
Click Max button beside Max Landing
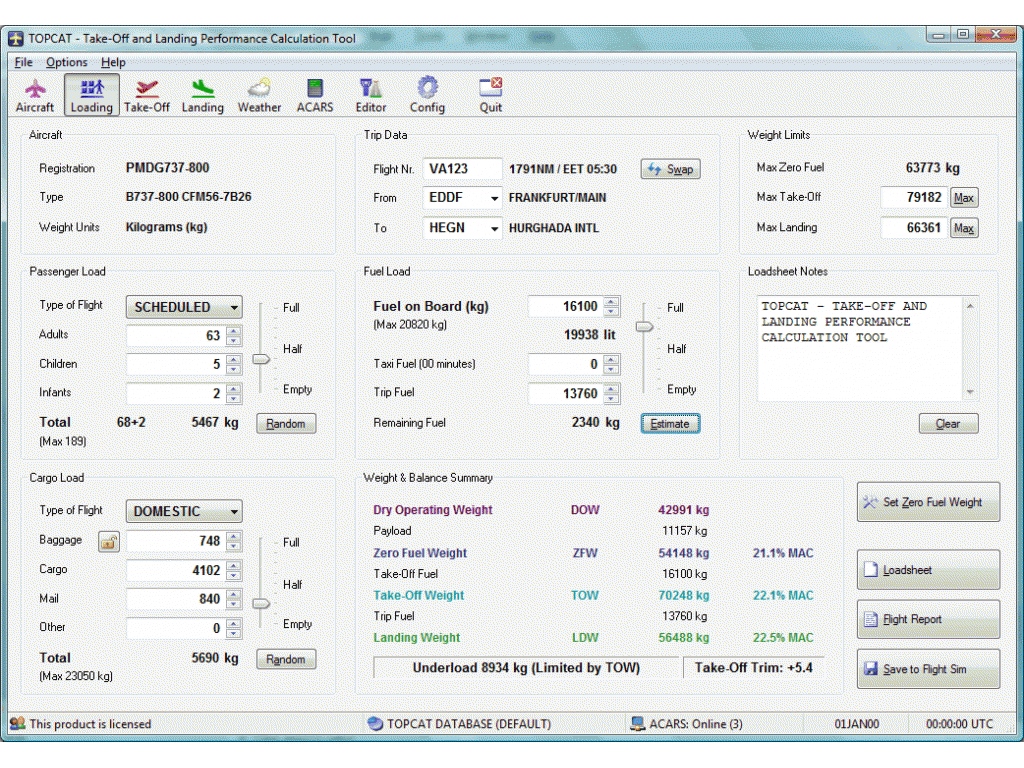click(964, 228)
